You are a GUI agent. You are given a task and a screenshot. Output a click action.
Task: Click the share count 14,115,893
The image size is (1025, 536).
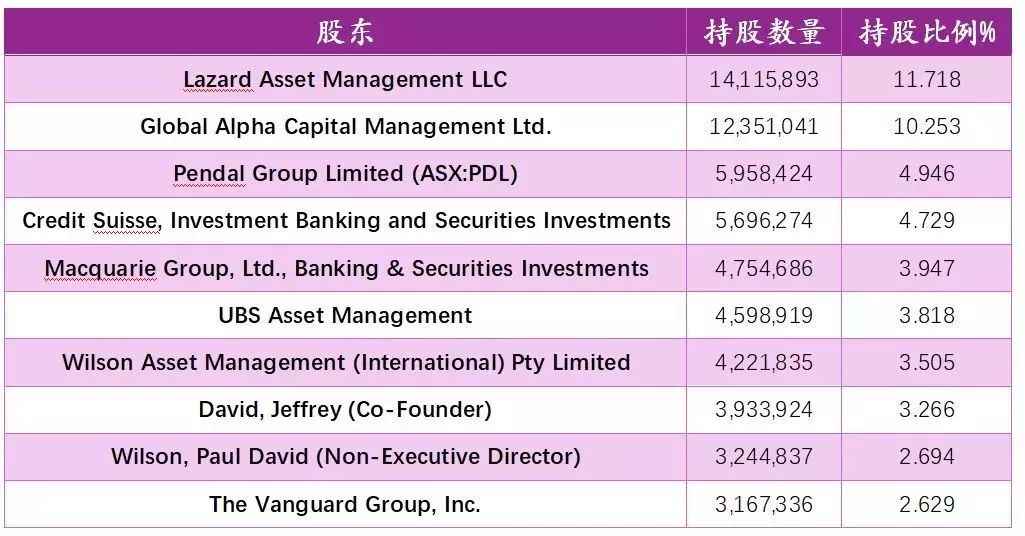[x=764, y=80]
